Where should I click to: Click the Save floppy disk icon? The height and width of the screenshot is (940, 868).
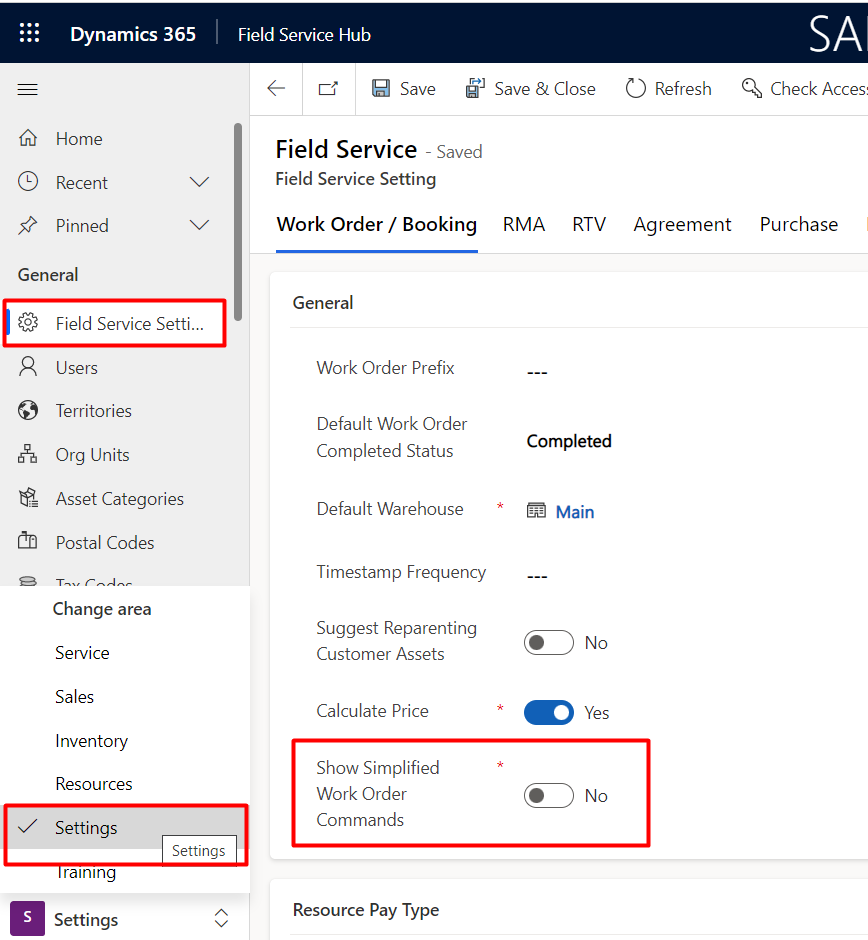point(381,89)
